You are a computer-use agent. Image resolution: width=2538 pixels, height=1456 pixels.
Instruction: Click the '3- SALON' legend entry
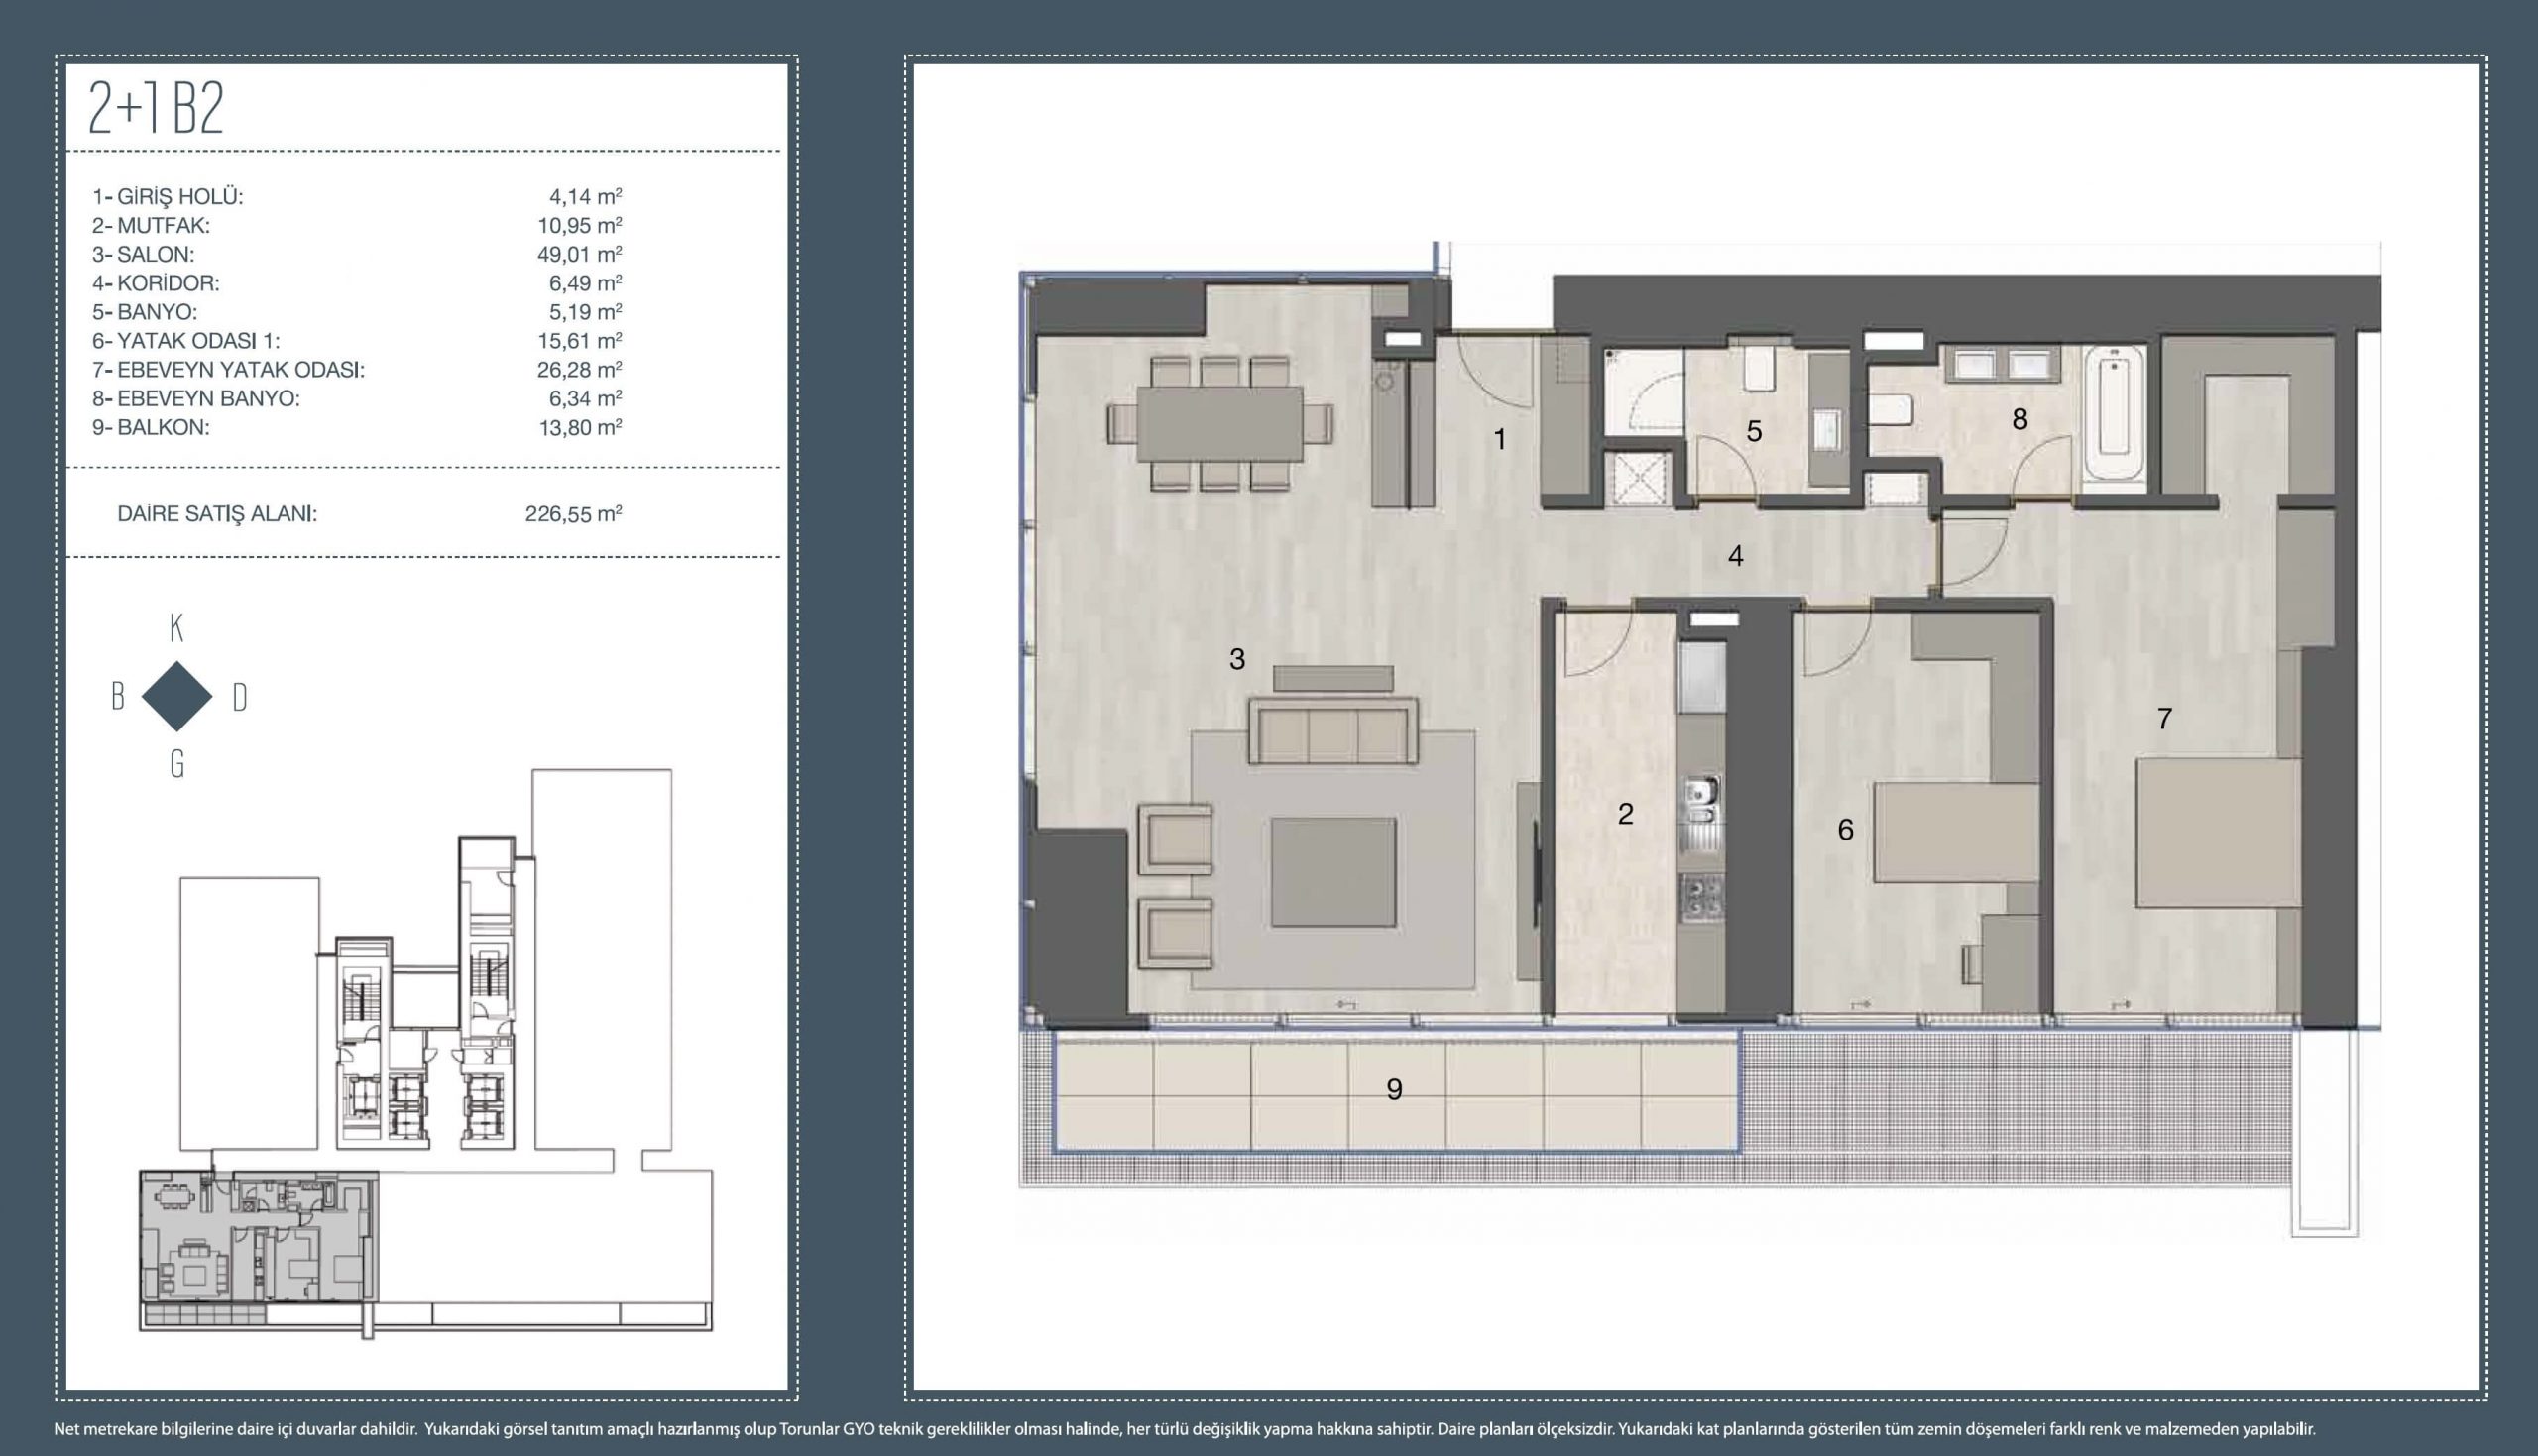click(x=143, y=254)
